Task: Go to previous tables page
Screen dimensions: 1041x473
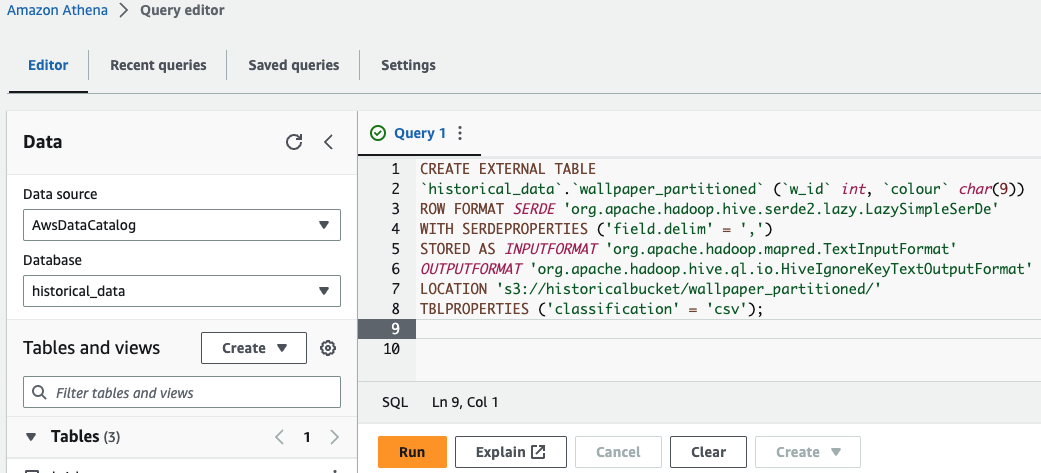Action: [280, 437]
